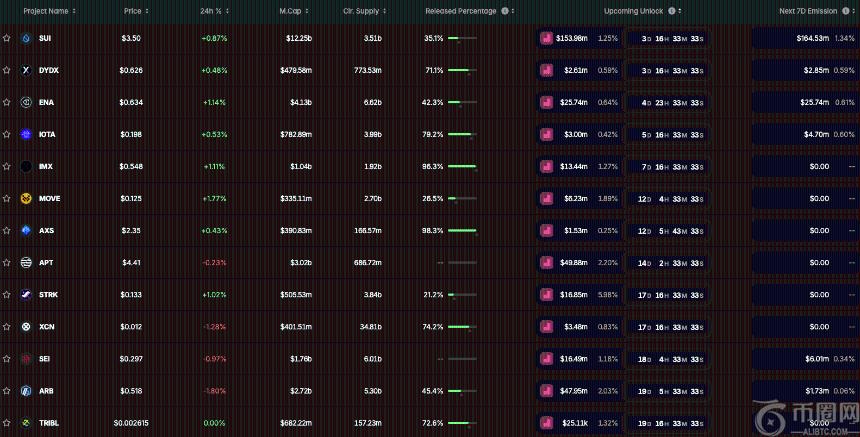Click the info icon beside Released Percentage
Viewport: 860px width, 437px height.
click(505, 11)
